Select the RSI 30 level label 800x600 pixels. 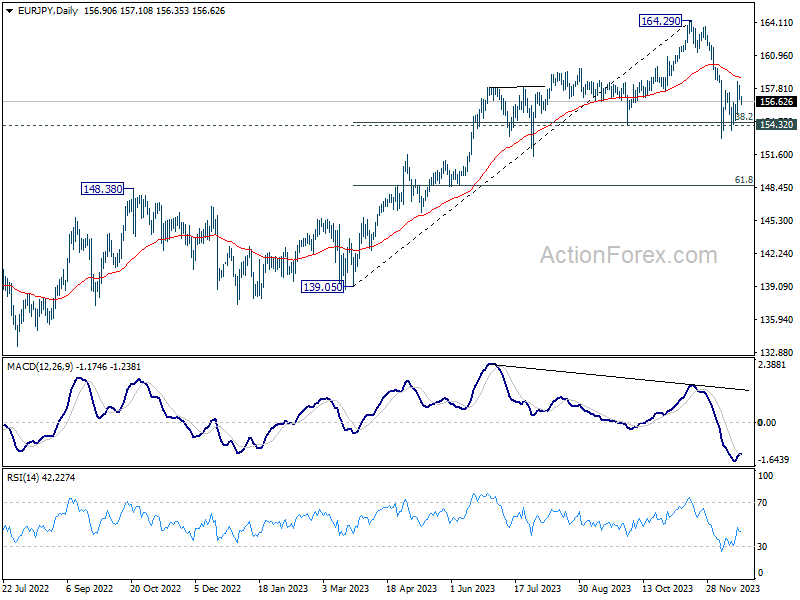point(762,546)
